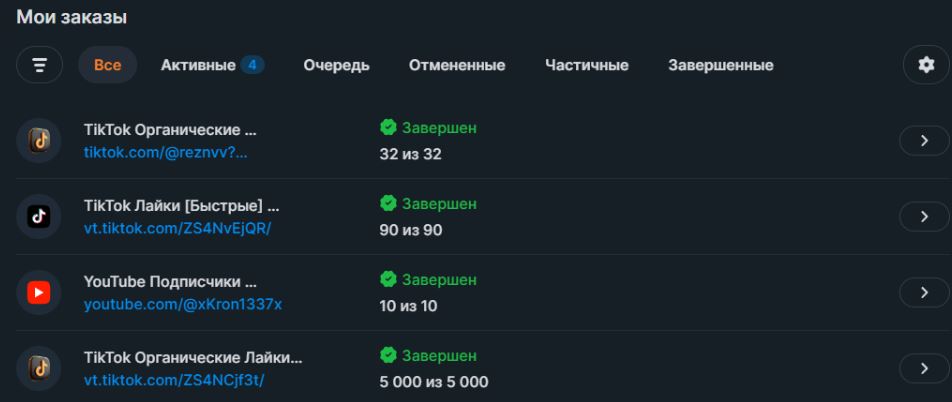
Task: Click green checkmark next to 32 из 32
Action: pyautogui.click(x=388, y=128)
